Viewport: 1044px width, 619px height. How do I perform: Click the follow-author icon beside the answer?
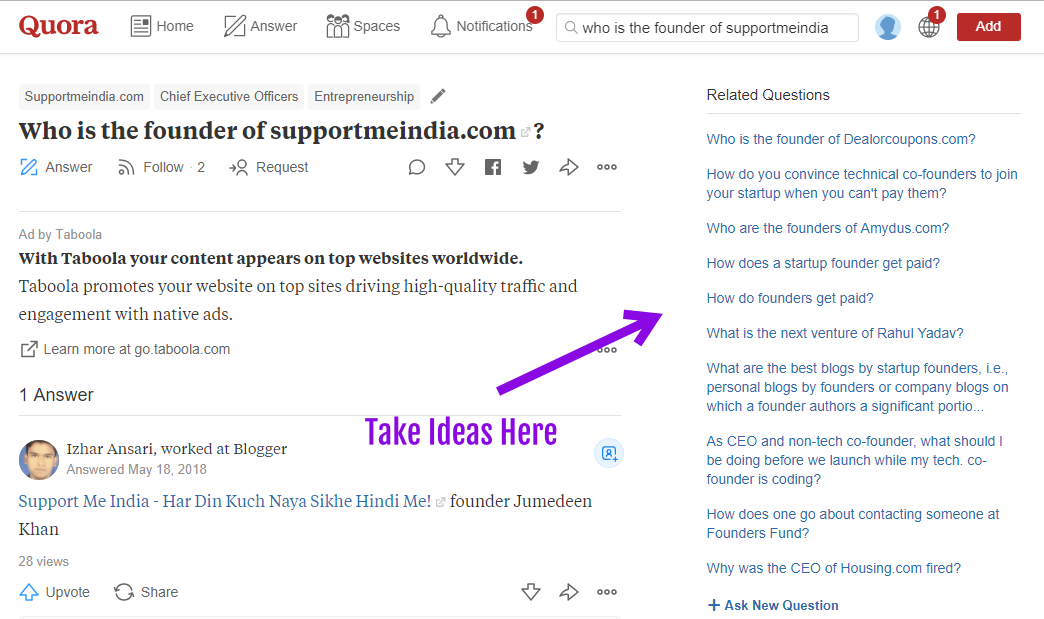[x=609, y=453]
